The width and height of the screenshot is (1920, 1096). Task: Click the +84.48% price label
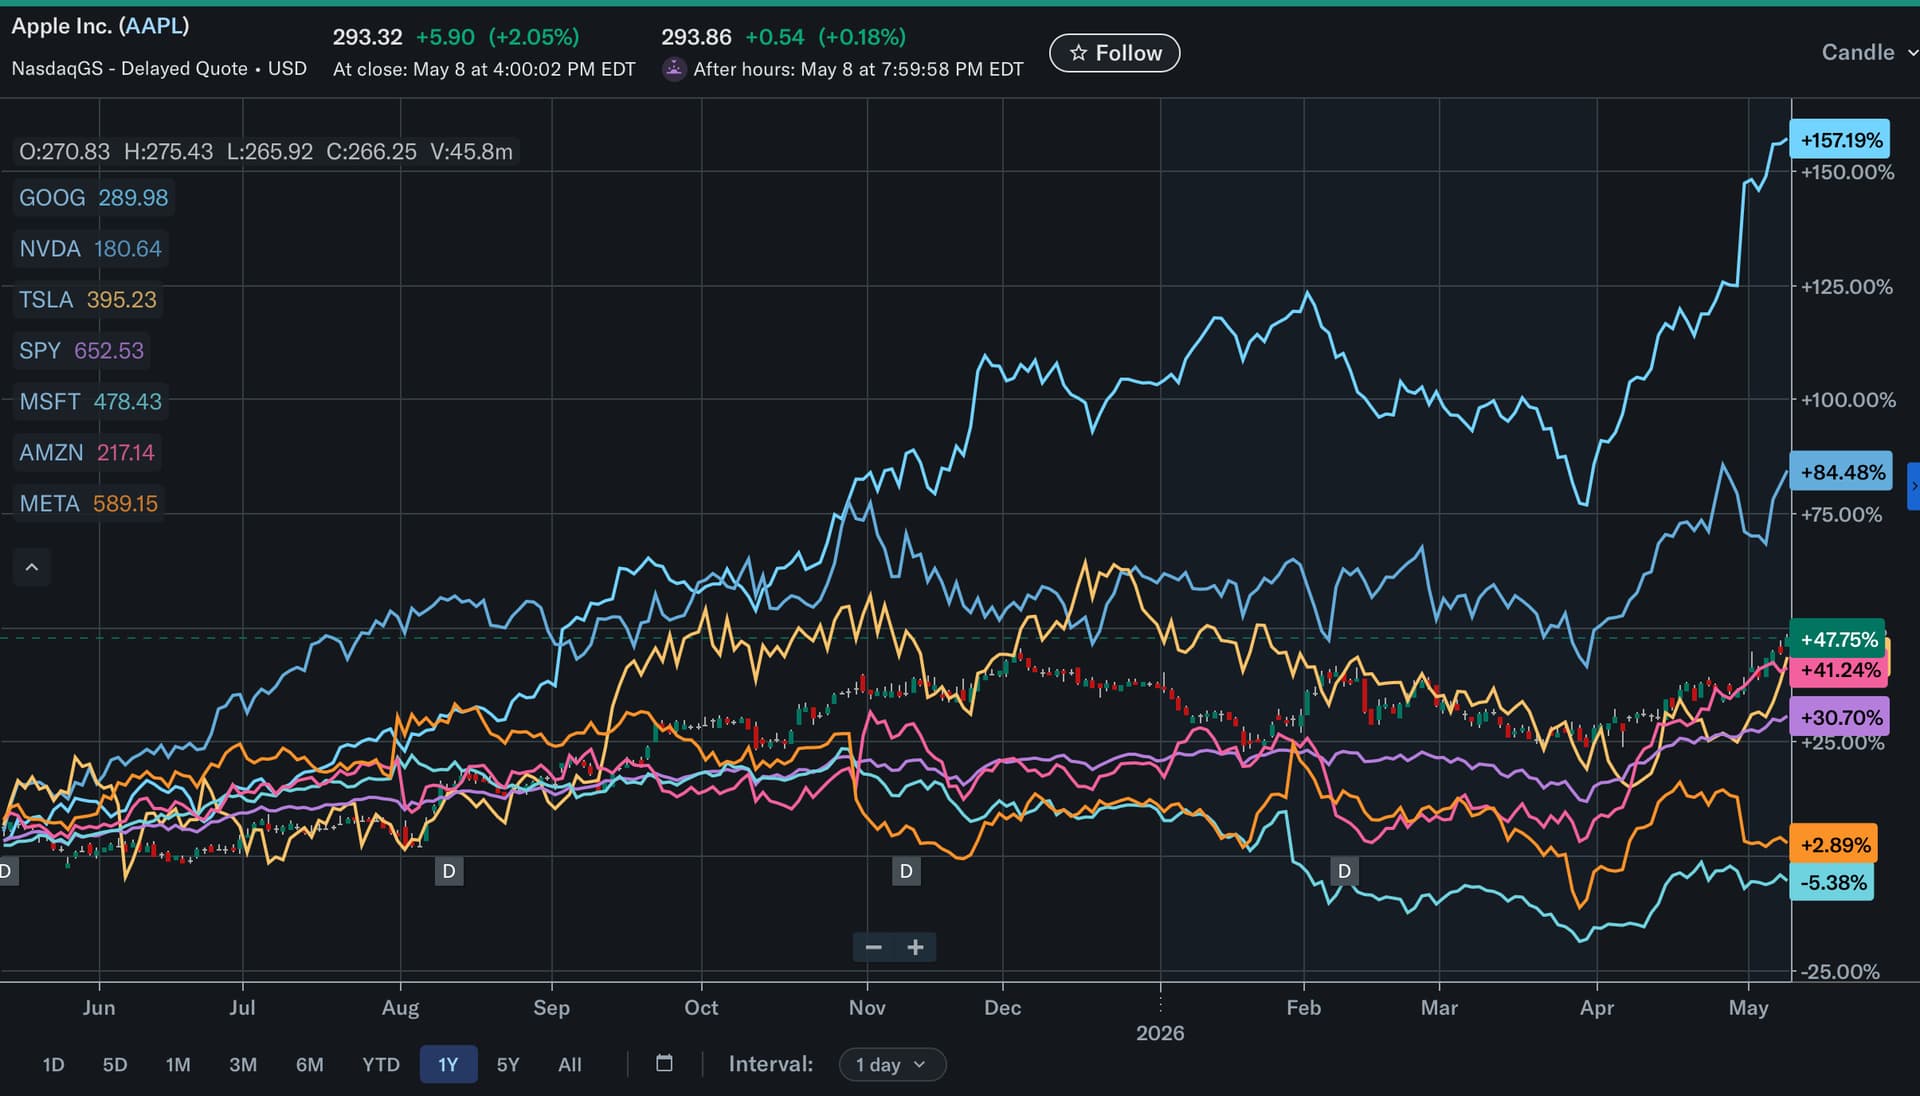(1842, 471)
